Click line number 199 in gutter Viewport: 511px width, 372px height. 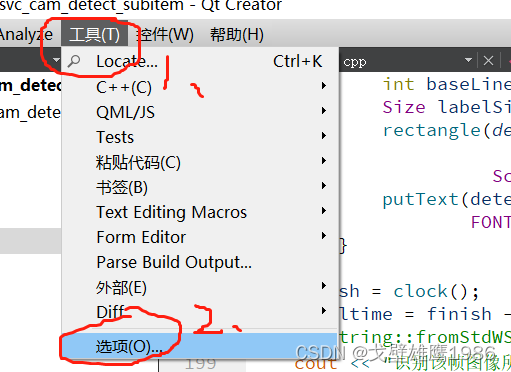[x=200, y=364]
